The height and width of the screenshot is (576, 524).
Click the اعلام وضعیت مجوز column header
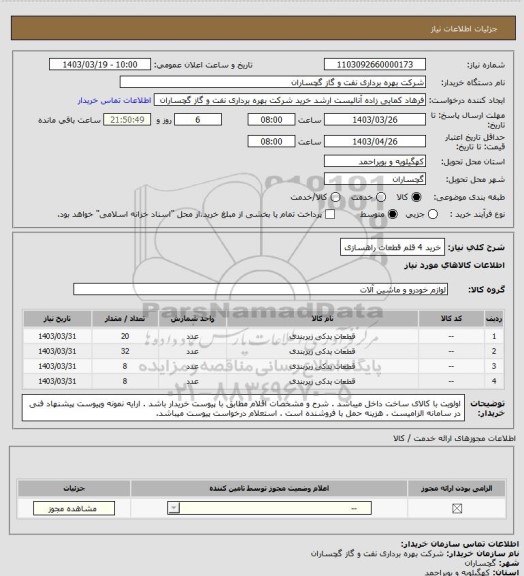(x=269, y=489)
